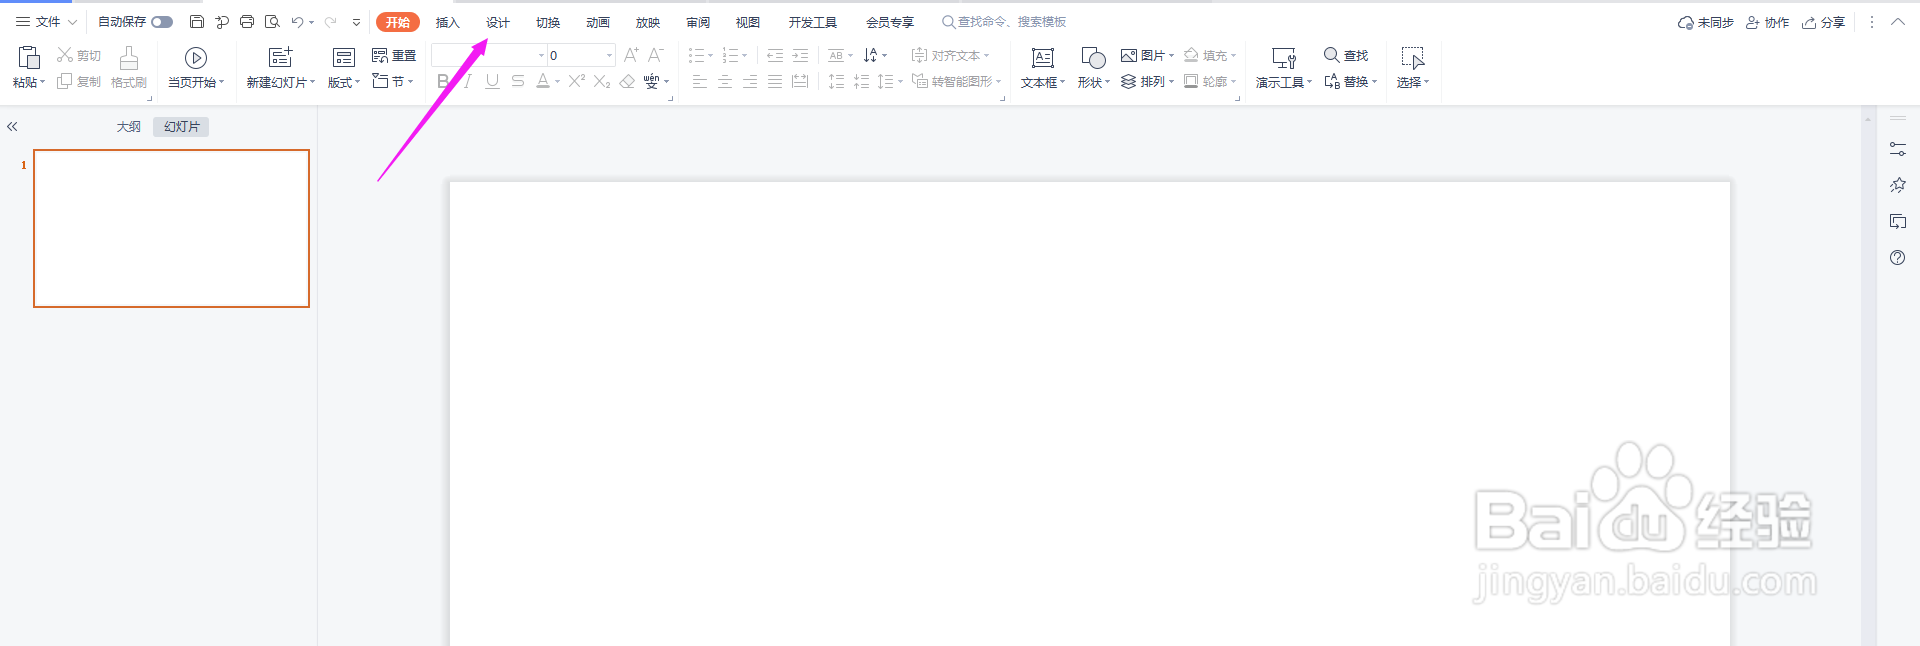Click the Redo arrow icon
The image size is (1920, 646).
pos(330,22)
